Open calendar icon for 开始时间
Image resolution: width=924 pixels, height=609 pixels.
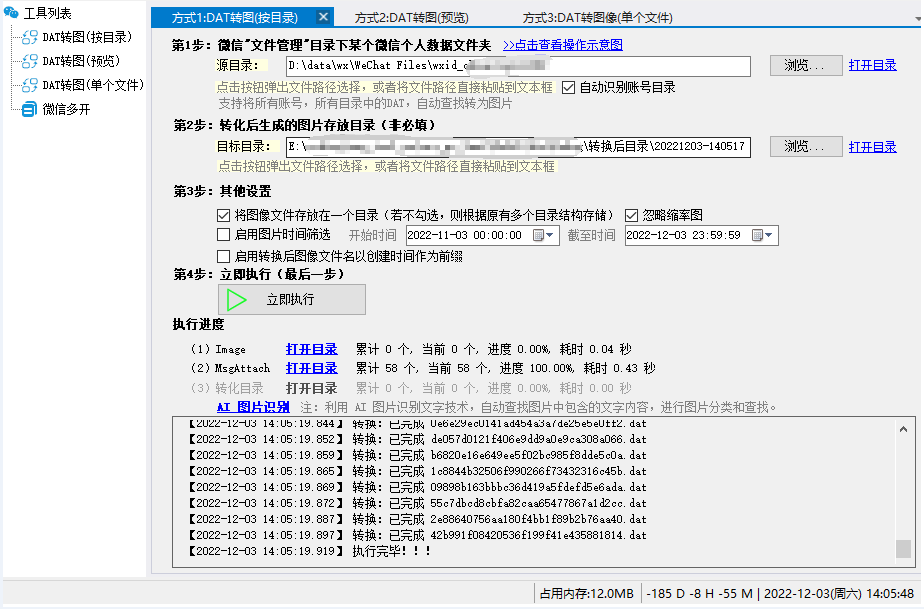point(538,235)
